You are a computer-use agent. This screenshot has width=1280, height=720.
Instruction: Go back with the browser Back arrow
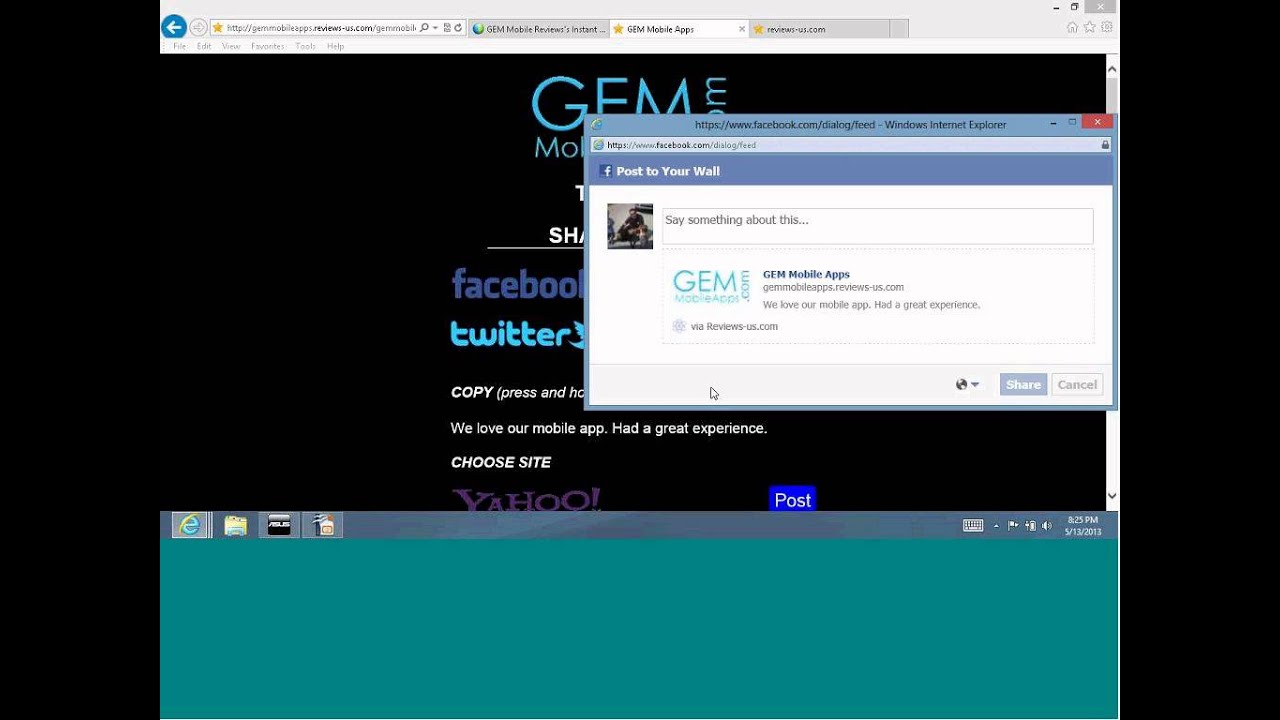click(174, 28)
